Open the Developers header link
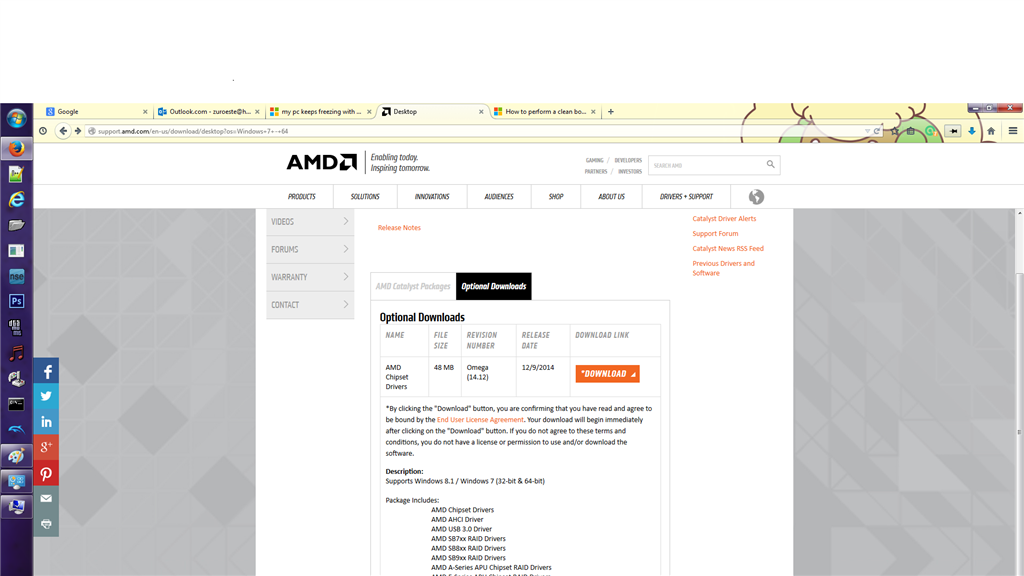 [x=628, y=160]
